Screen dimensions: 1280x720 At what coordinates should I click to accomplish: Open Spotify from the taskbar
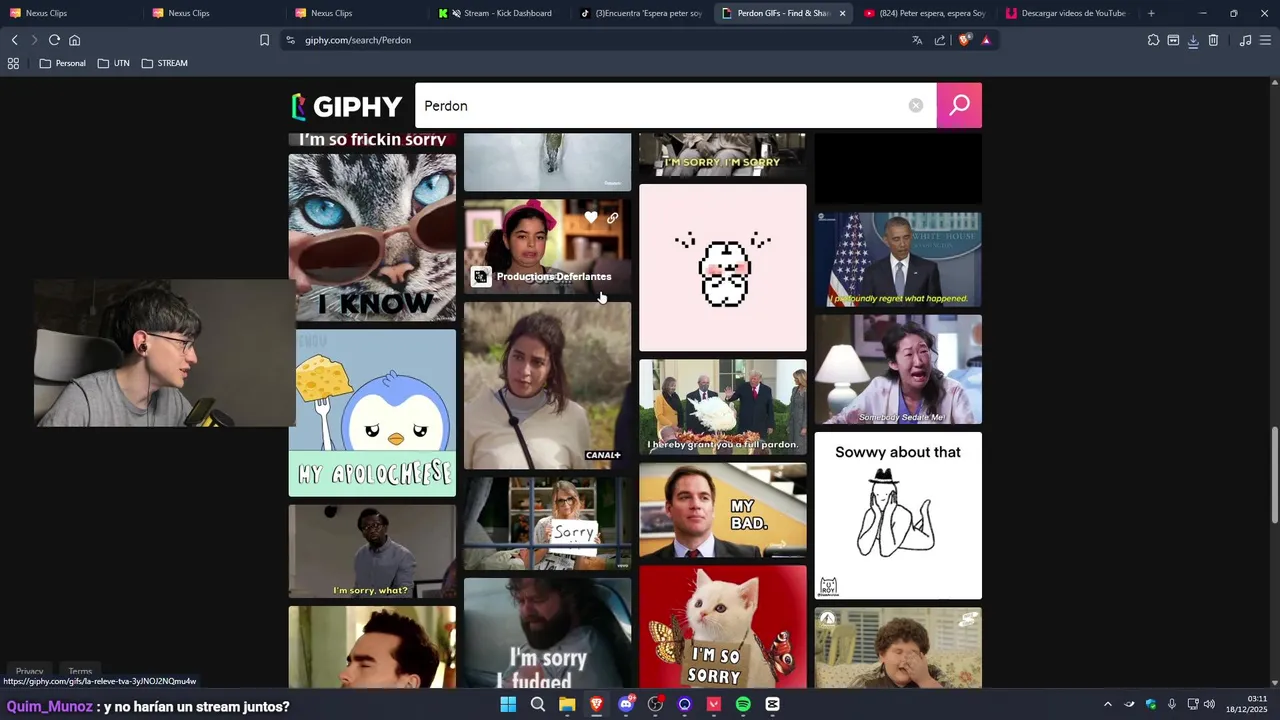[x=743, y=704]
